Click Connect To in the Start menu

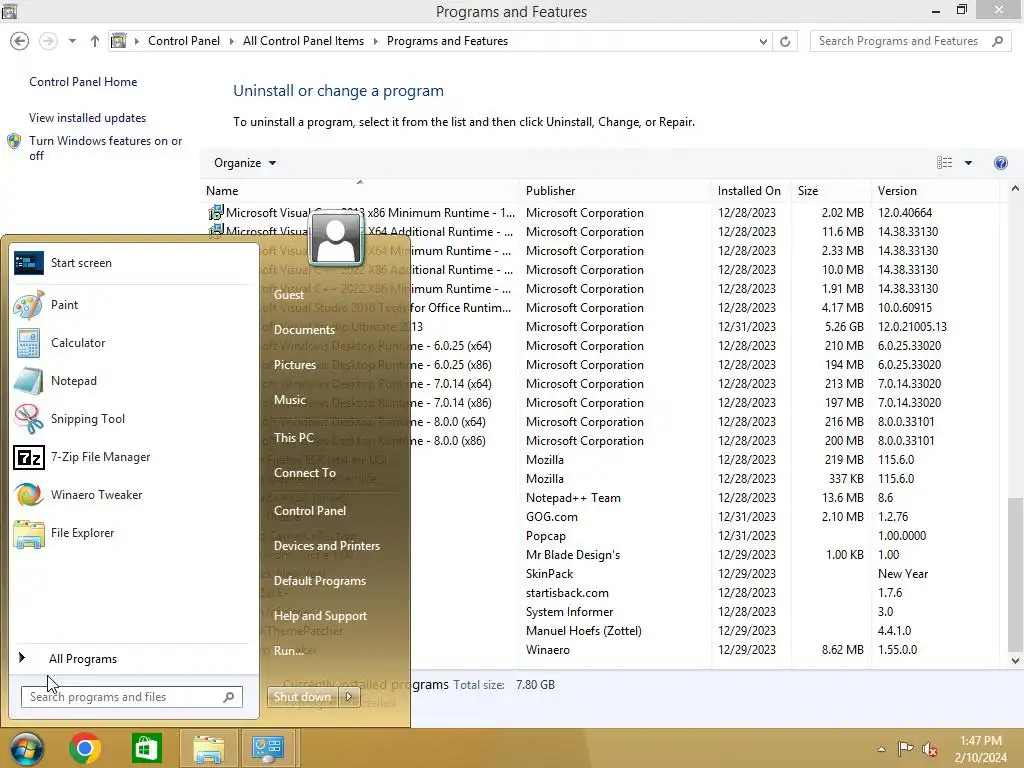[304, 473]
